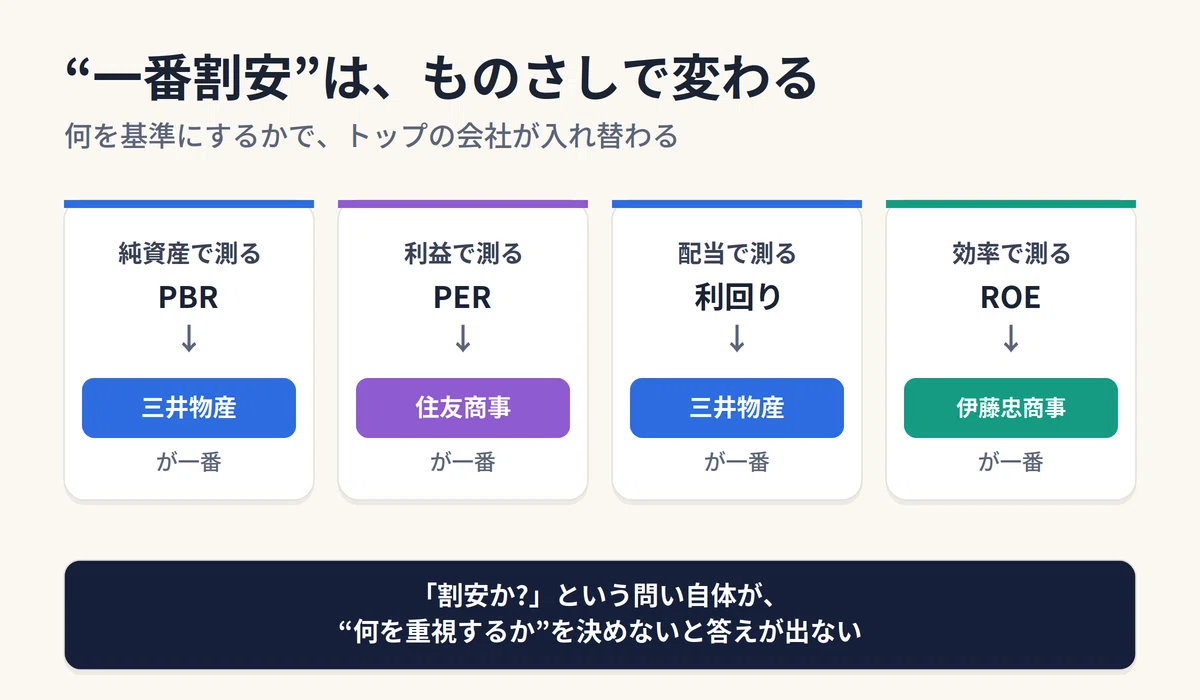Click the green bar atop the ROE card
Viewport: 1200px width, 700px height.
coord(1011,204)
